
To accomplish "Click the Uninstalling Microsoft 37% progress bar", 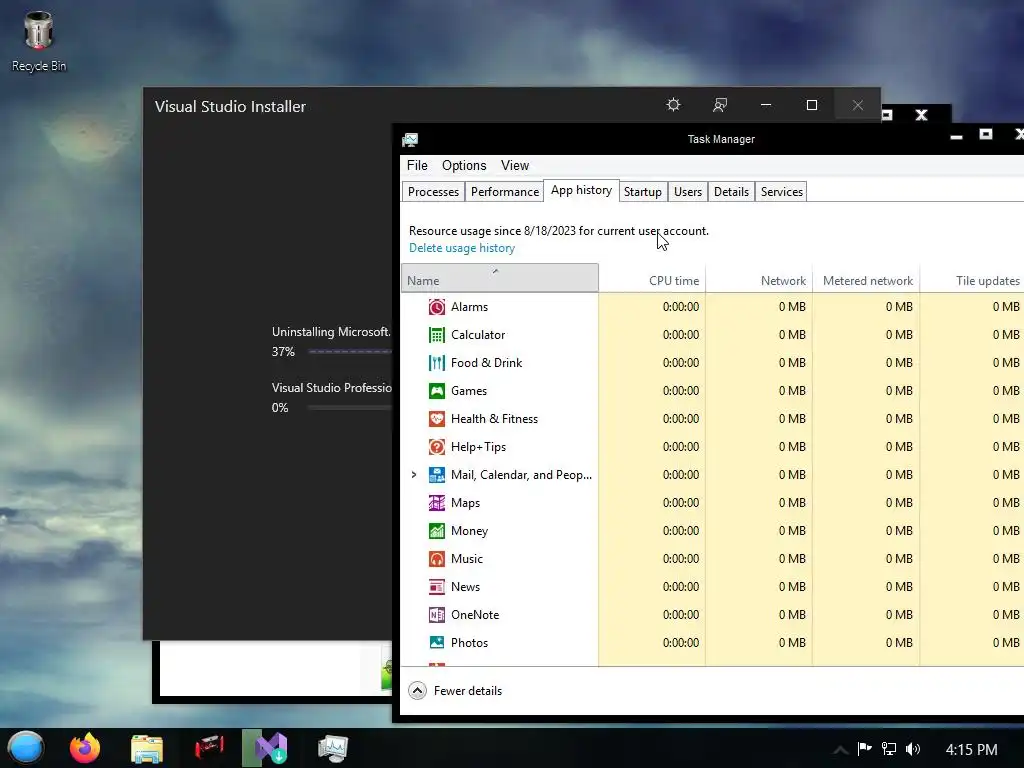I will pos(350,351).
